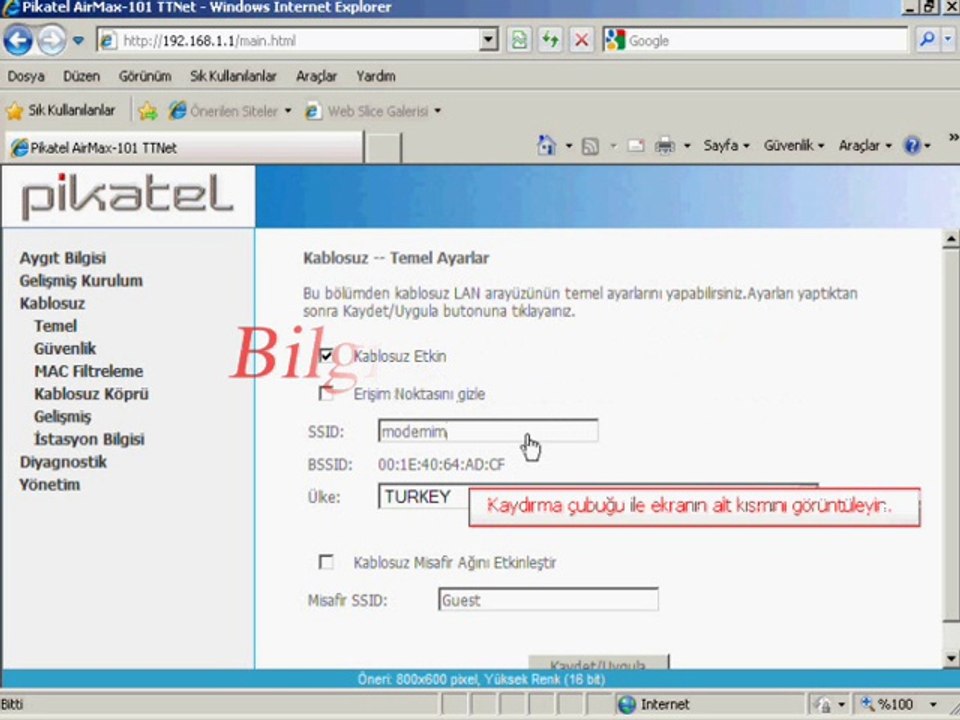Select the Kablosuz sidebar item

pyautogui.click(x=52, y=303)
